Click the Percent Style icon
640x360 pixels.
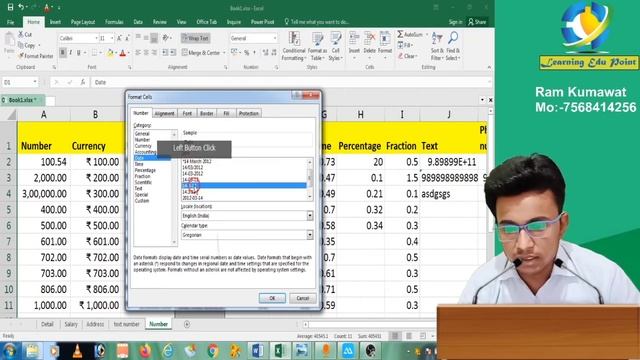pyautogui.click(x=247, y=53)
